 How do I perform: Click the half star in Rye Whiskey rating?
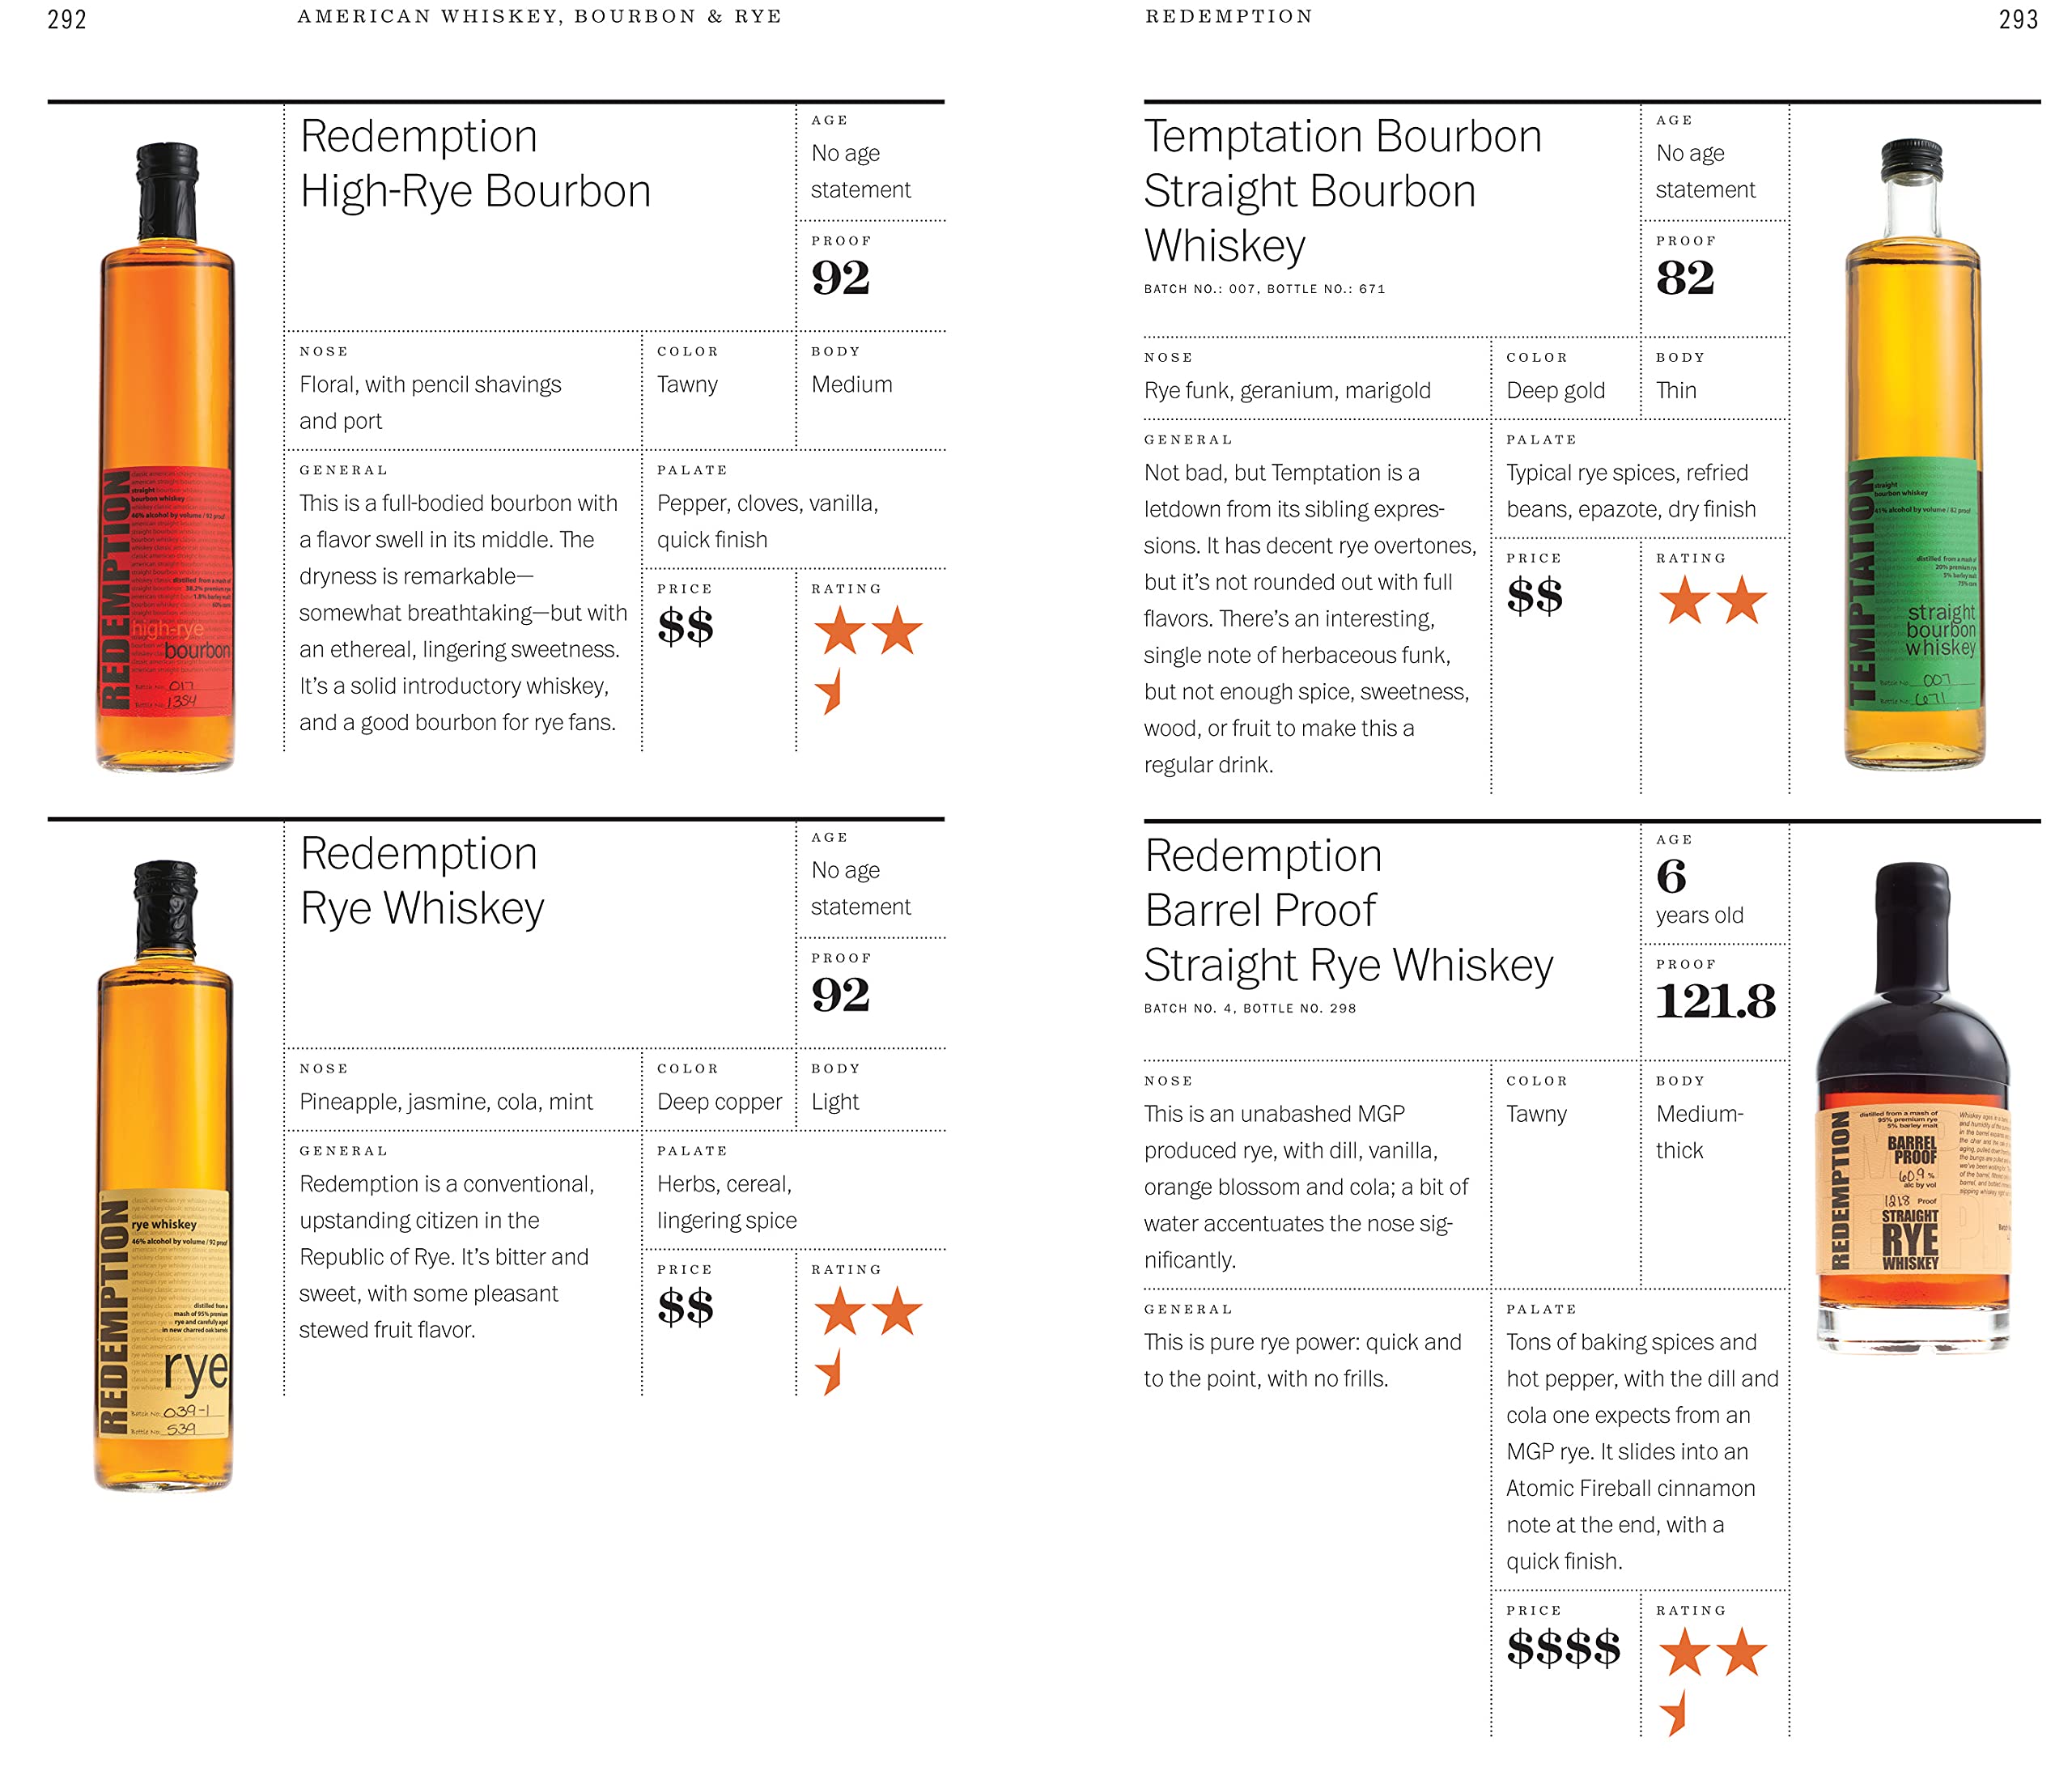[830, 1372]
